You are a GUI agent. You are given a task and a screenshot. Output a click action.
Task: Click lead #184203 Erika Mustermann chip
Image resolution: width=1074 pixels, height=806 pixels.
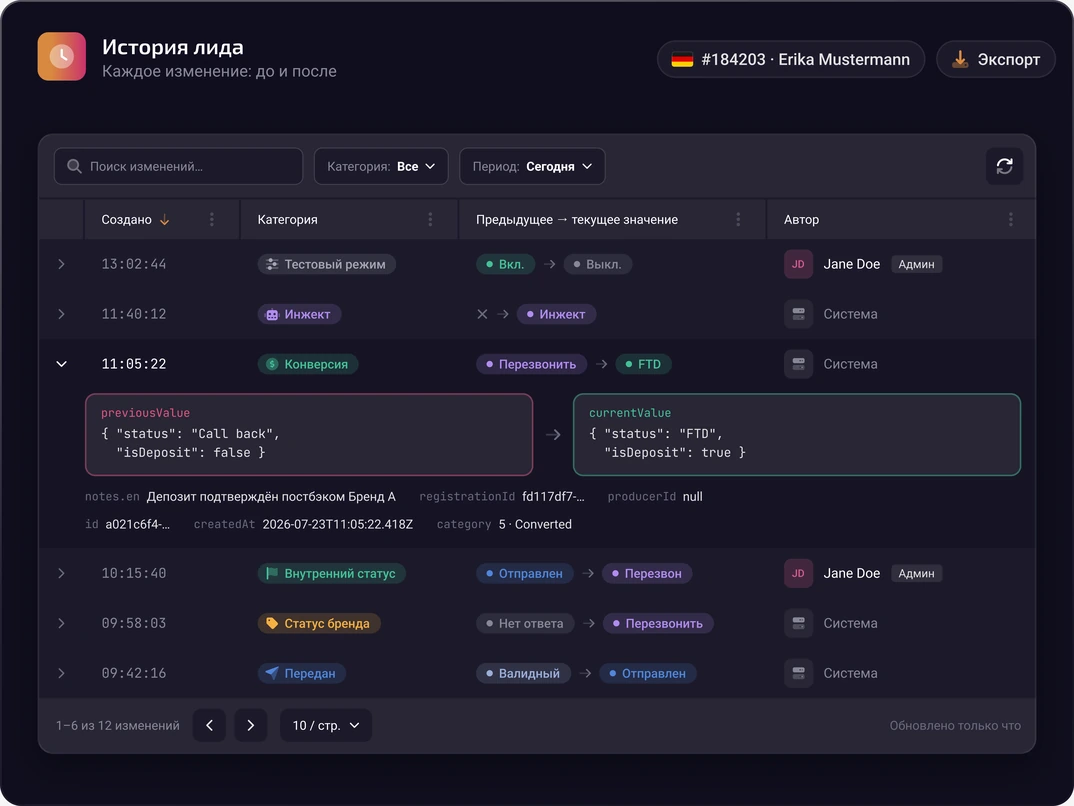[x=791, y=60]
